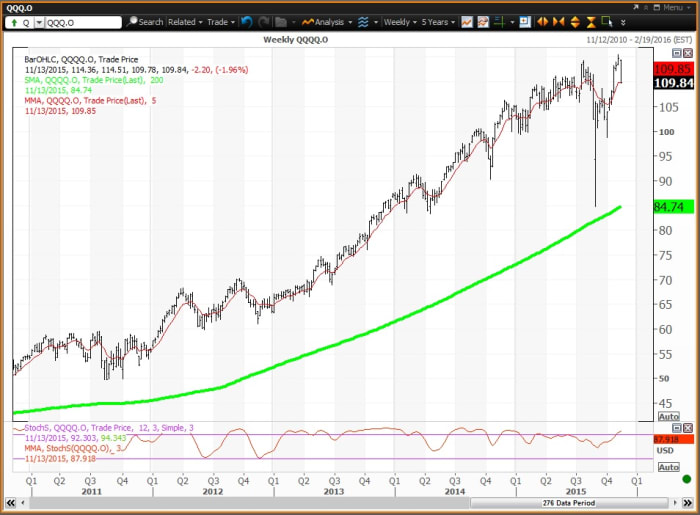
Task: Click the undo arrow icon
Action: pyautogui.click(x=246, y=21)
